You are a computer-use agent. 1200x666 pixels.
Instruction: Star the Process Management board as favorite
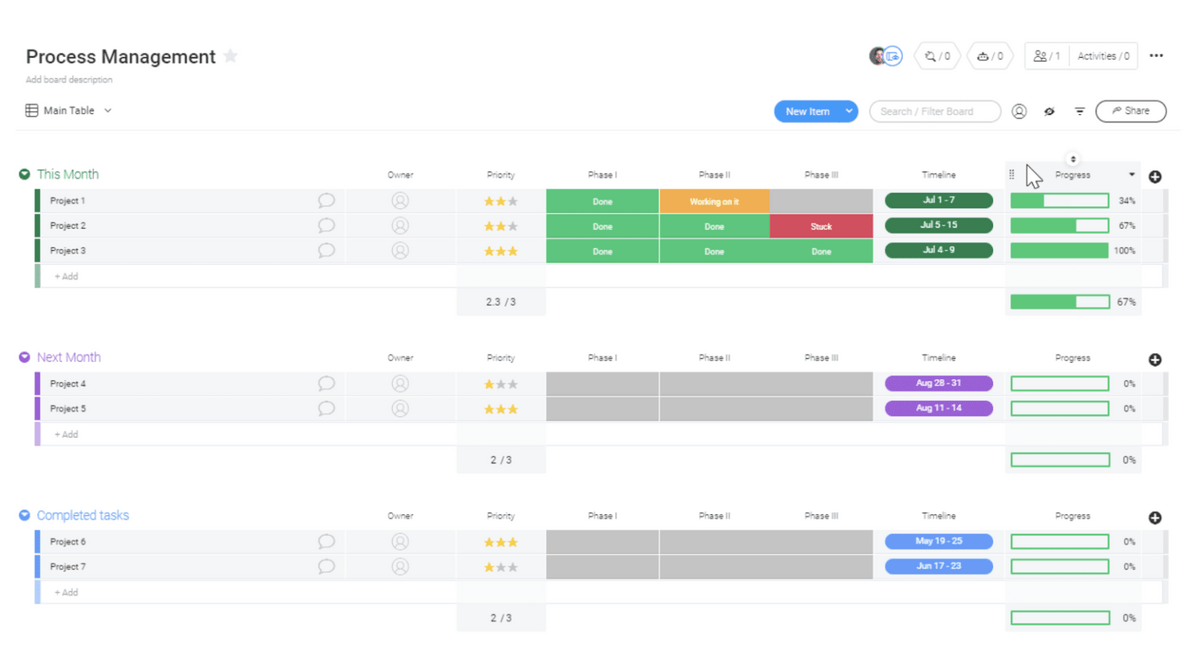(231, 56)
